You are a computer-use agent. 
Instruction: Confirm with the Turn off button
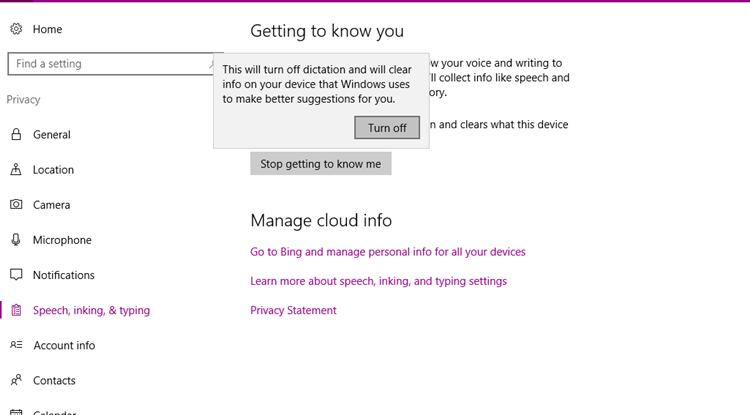click(x=387, y=128)
